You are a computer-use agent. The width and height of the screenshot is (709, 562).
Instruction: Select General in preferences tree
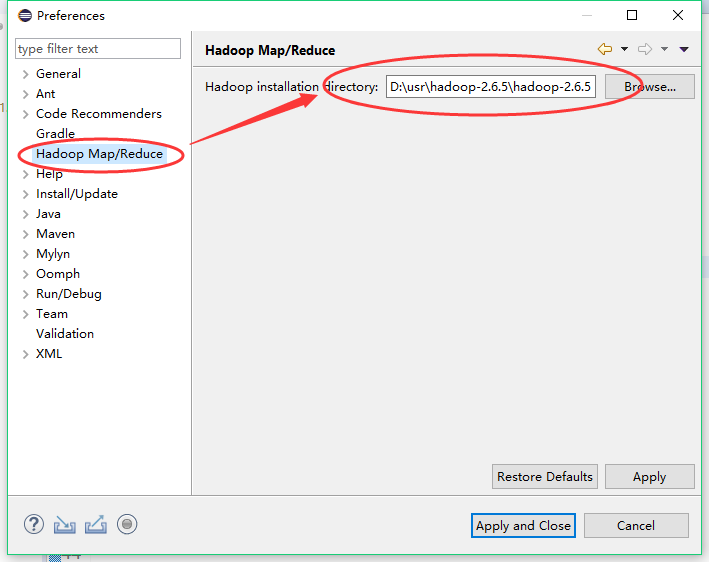[x=58, y=74]
